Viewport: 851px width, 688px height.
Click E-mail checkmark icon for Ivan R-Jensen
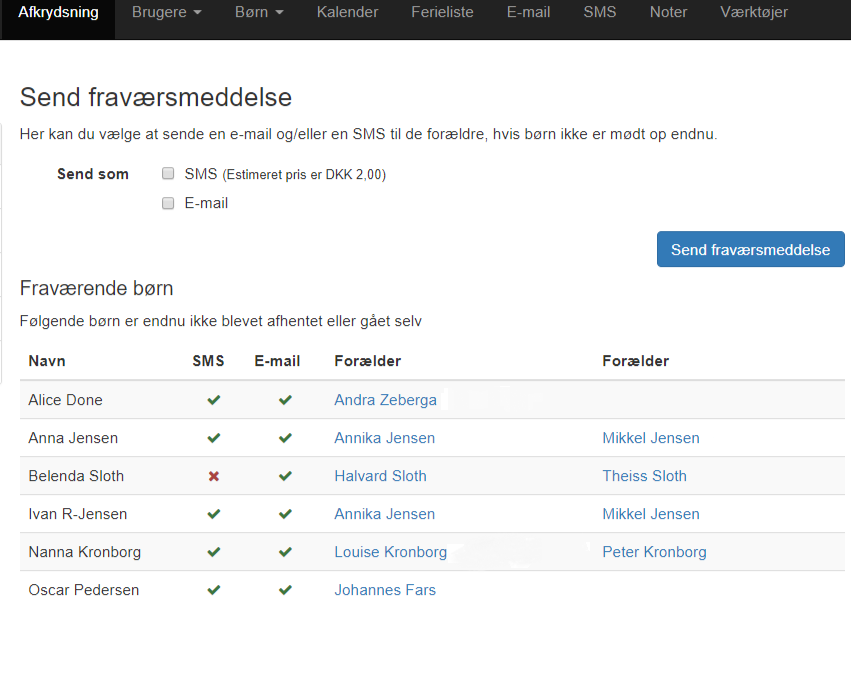[285, 514]
